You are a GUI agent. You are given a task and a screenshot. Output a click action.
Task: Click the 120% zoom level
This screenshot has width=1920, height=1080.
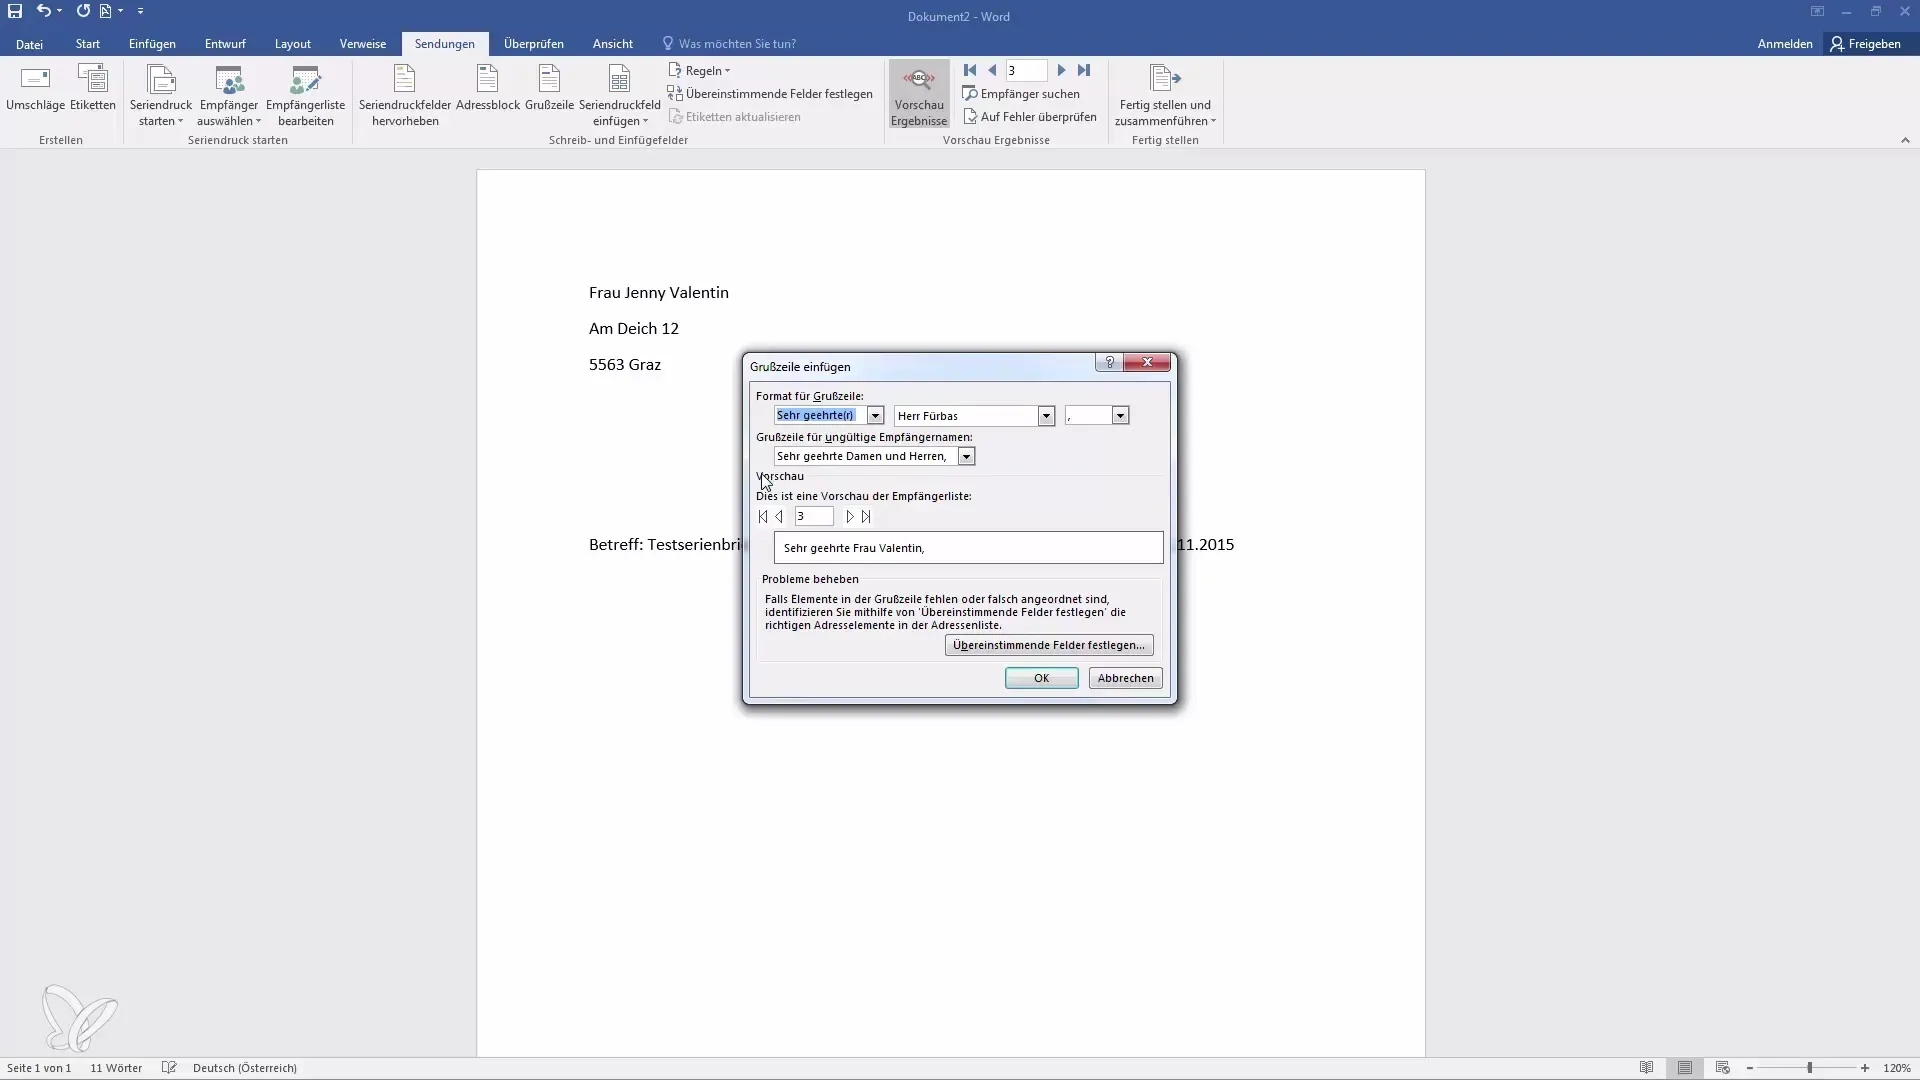pos(1897,1068)
